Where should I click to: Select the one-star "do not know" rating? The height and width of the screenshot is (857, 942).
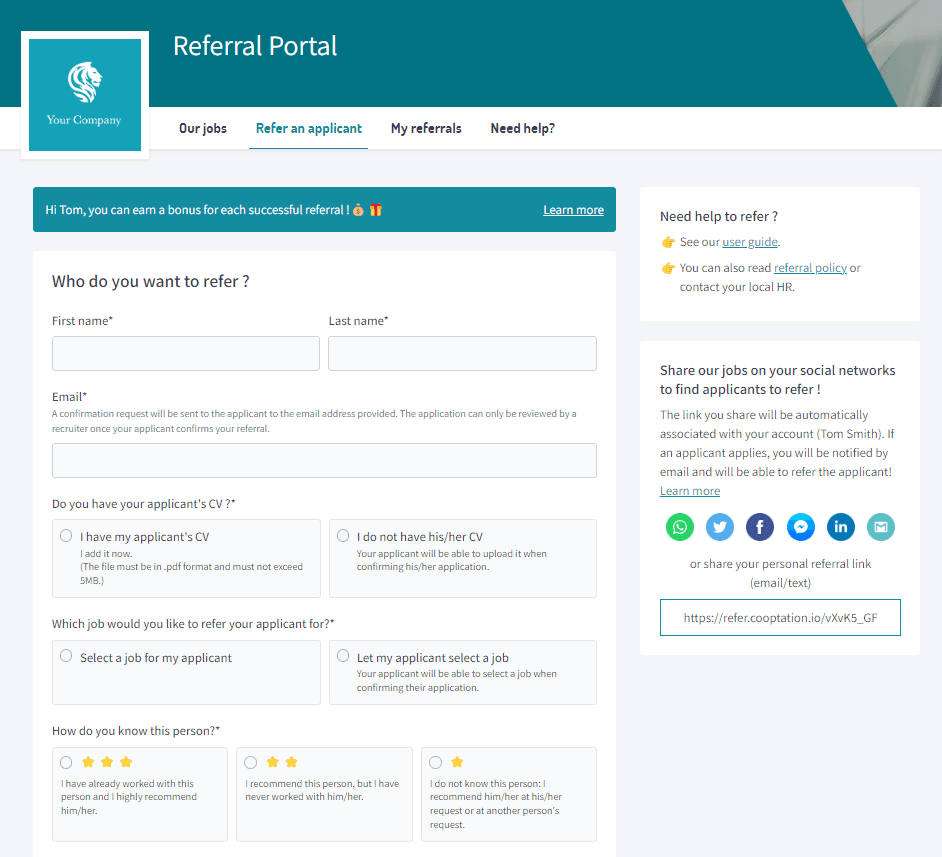435,762
